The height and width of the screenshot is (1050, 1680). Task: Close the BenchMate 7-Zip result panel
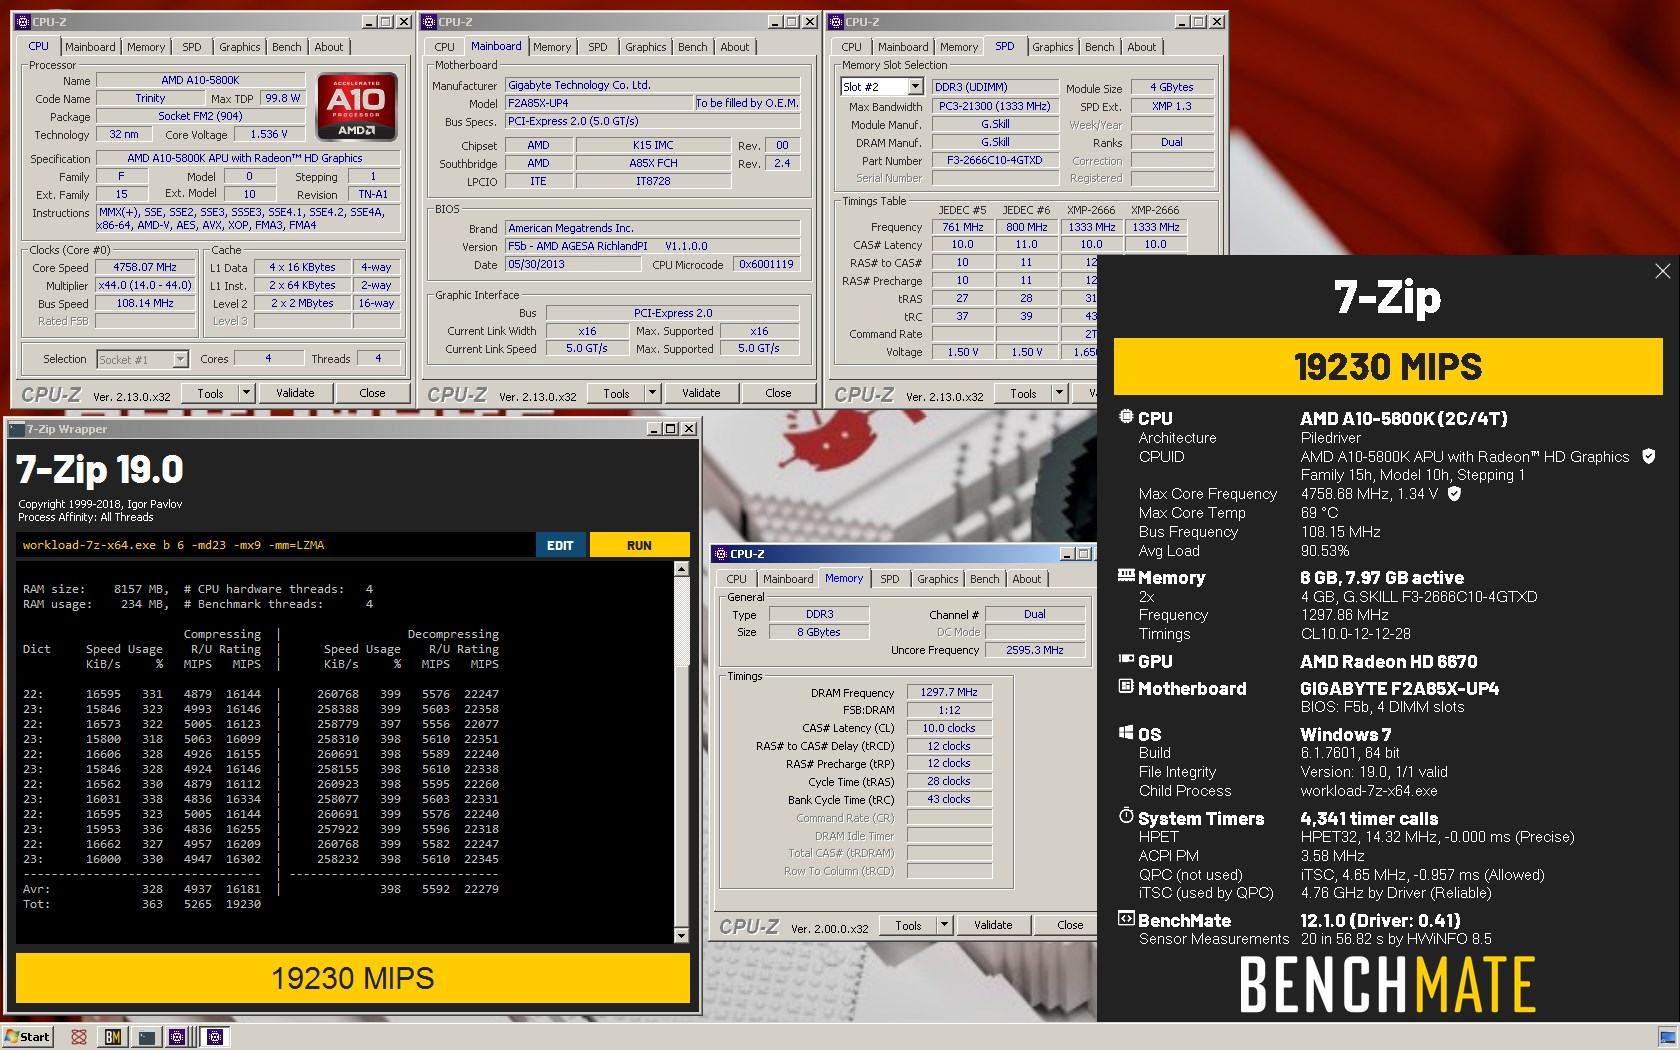[1662, 271]
